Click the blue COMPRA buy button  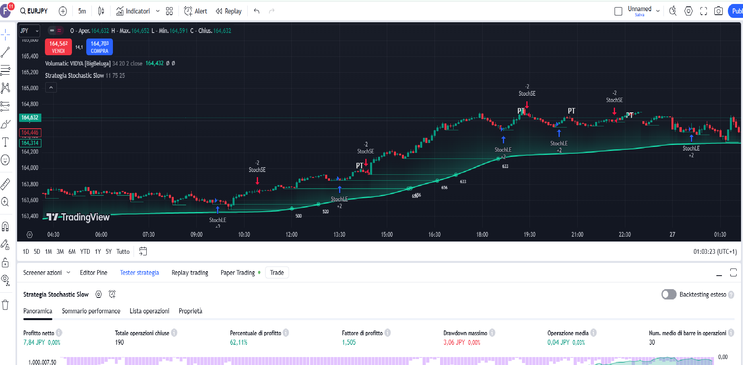pyautogui.click(x=100, y=47)
